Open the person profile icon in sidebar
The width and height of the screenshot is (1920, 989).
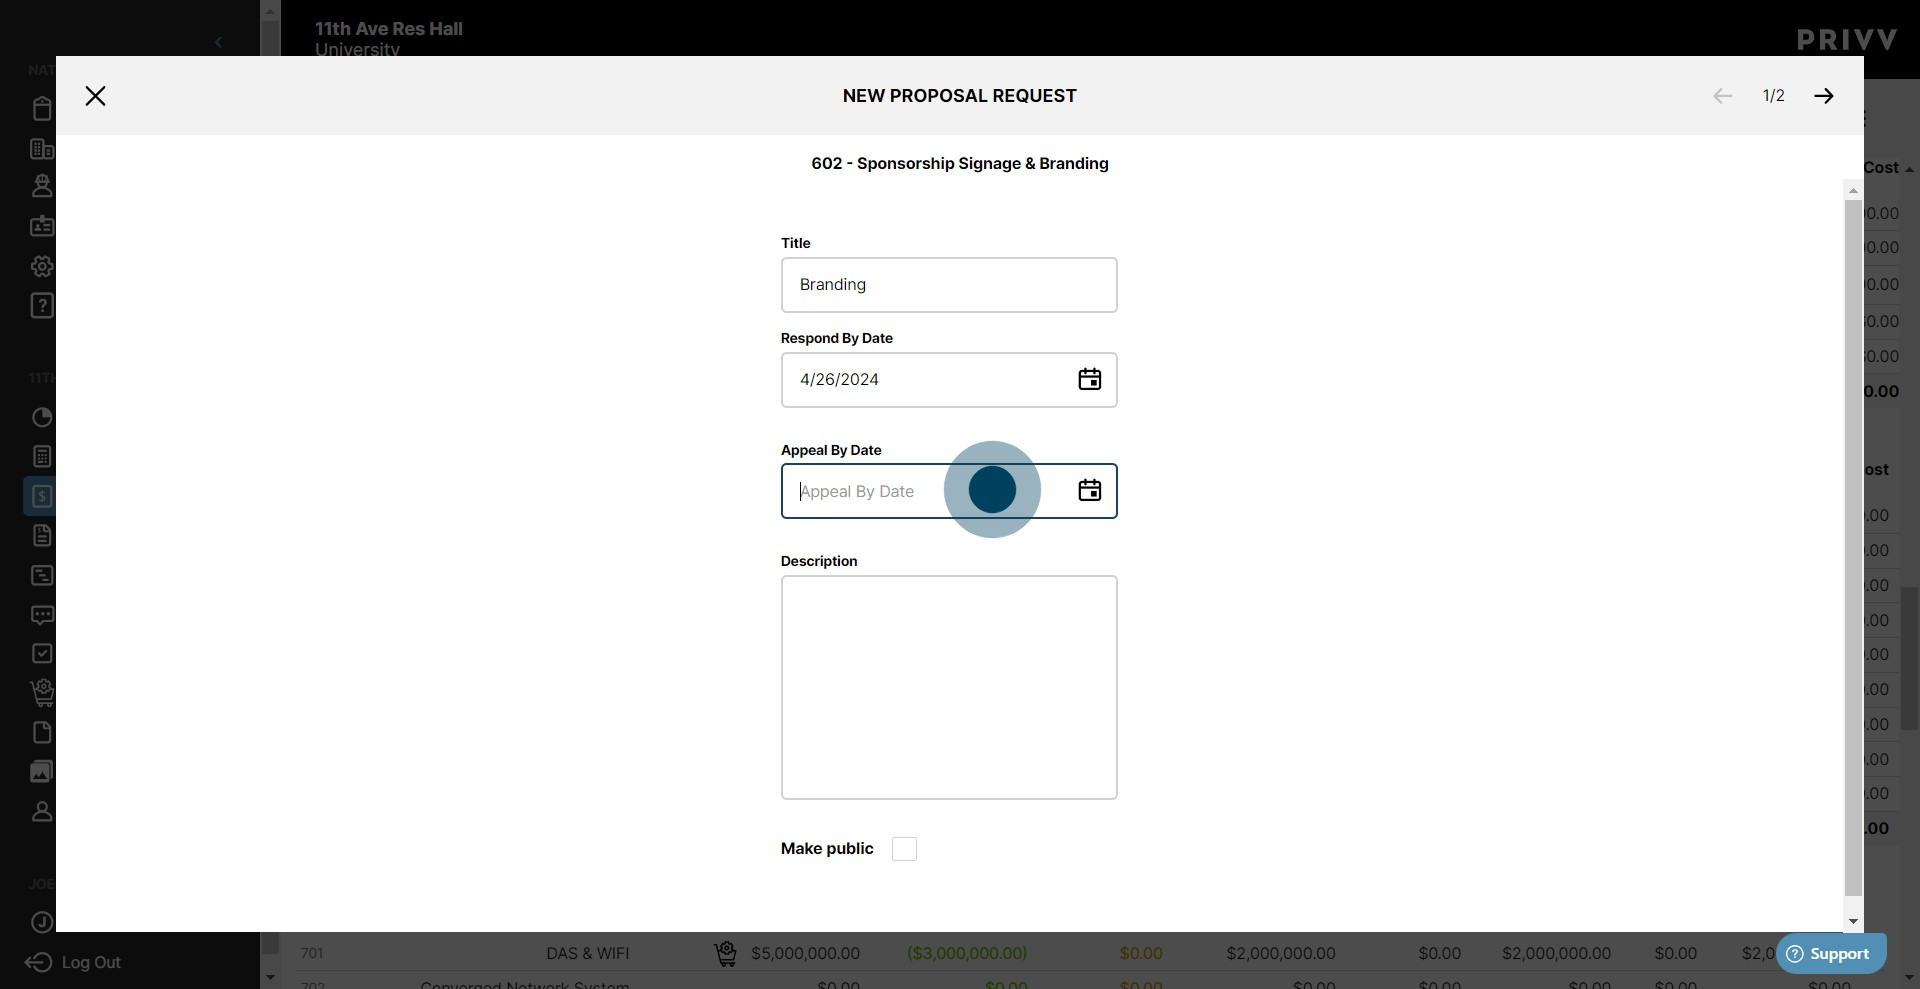(x=42, y=812)
